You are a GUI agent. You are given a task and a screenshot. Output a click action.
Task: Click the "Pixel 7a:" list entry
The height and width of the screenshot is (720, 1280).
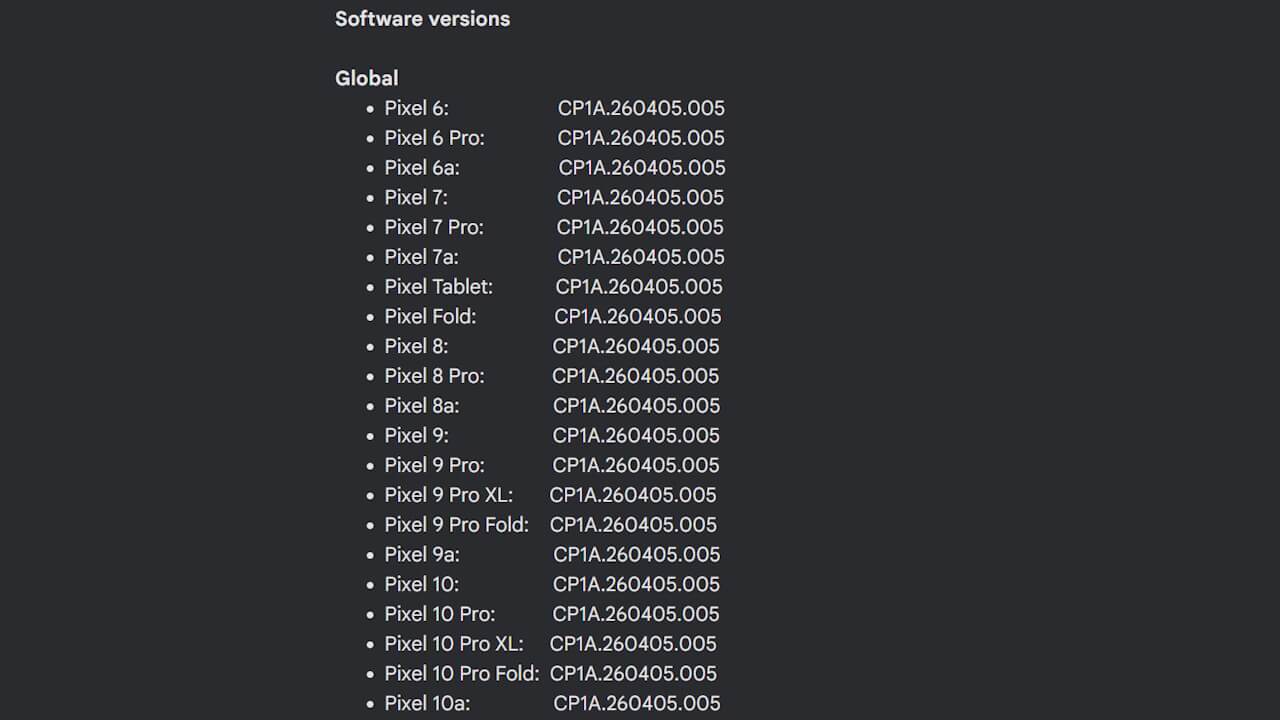coord(421,257)
